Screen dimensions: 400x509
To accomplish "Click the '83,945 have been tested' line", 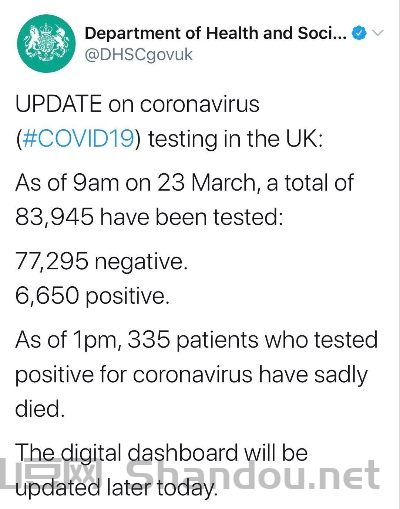I will pos(149,217).
